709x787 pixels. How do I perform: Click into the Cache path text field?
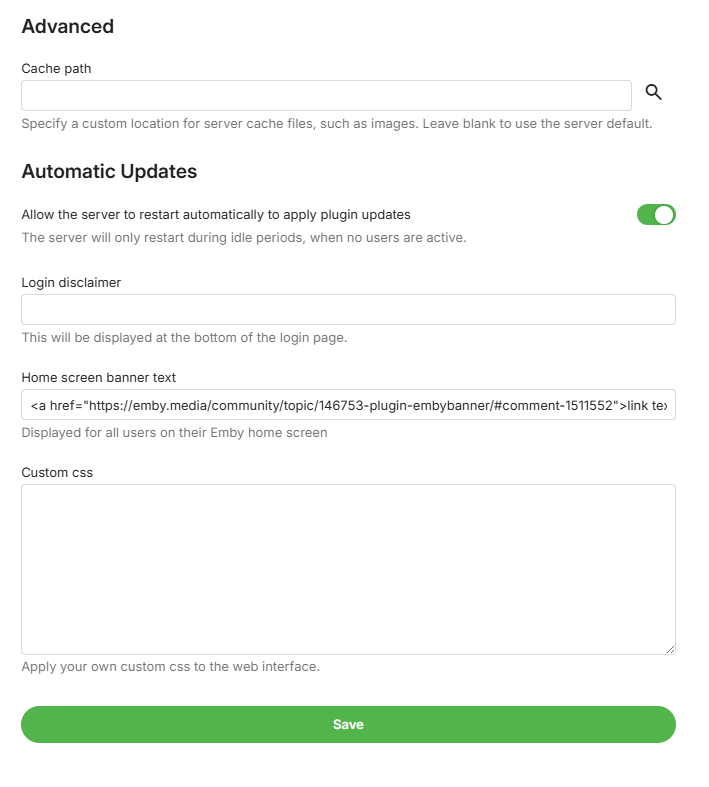click(x=326, y=96)
